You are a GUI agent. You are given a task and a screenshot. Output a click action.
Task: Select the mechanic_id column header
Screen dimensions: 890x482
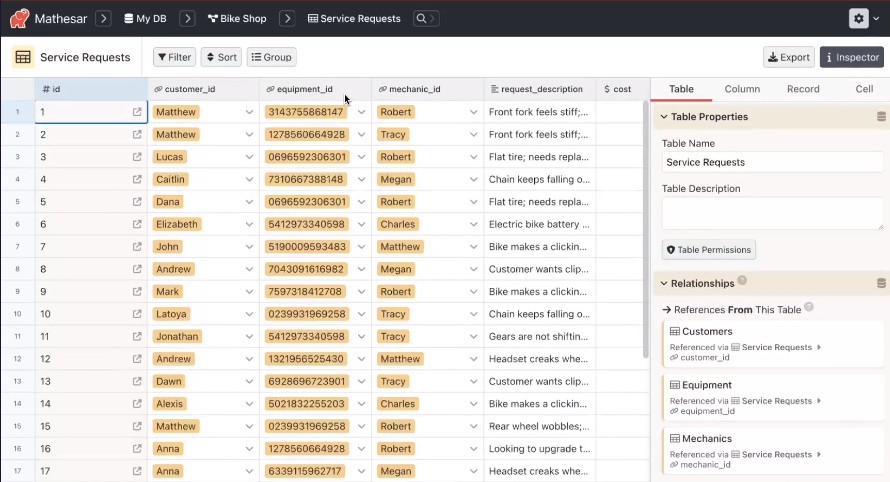coord(427,89)
